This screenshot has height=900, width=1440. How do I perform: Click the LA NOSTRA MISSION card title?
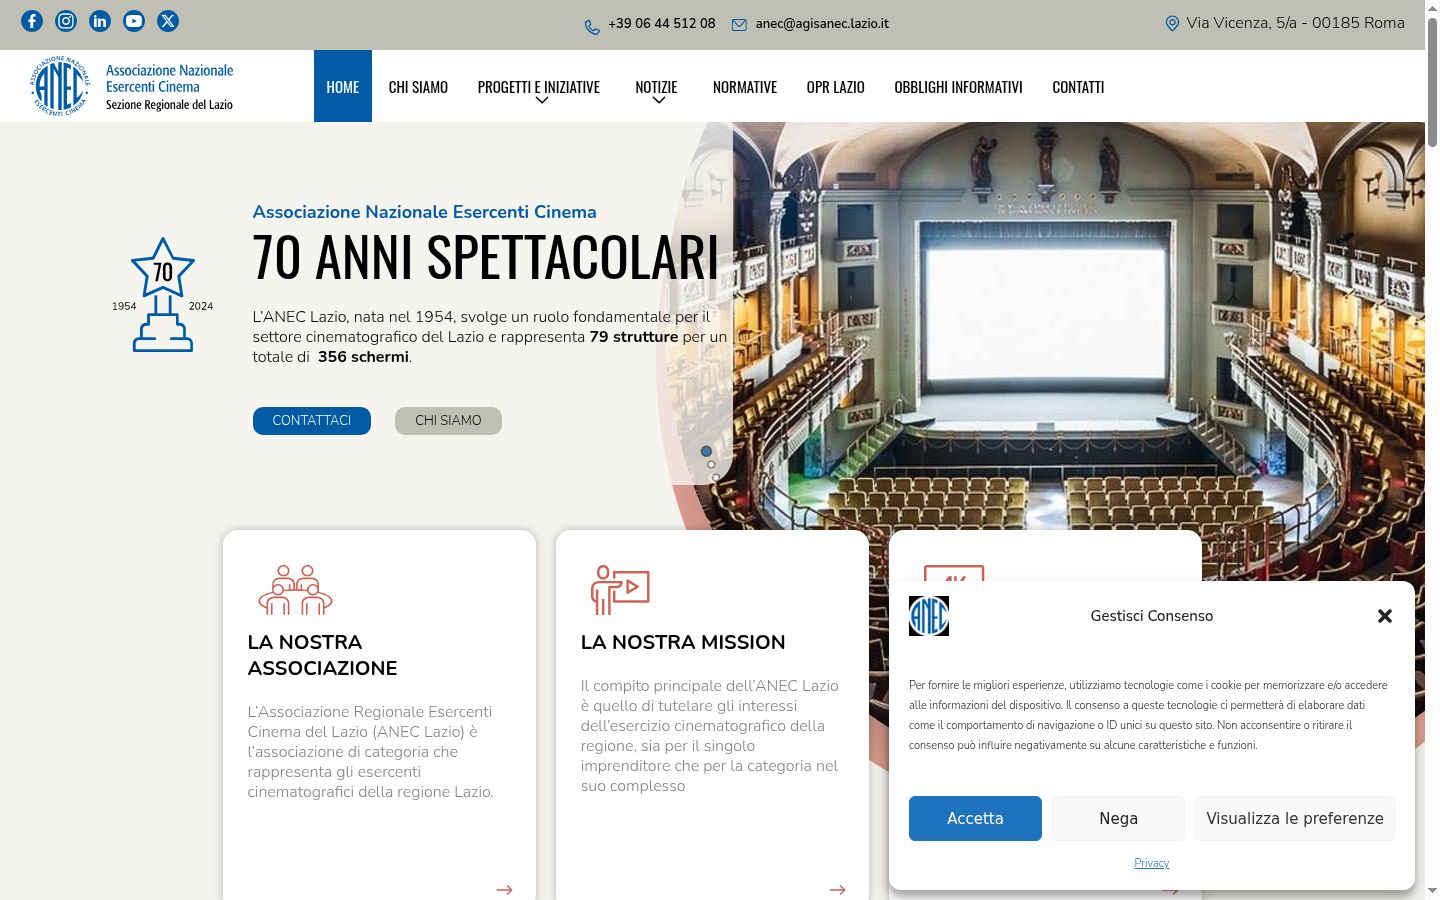pyautogui.click(x=683, y=642)
